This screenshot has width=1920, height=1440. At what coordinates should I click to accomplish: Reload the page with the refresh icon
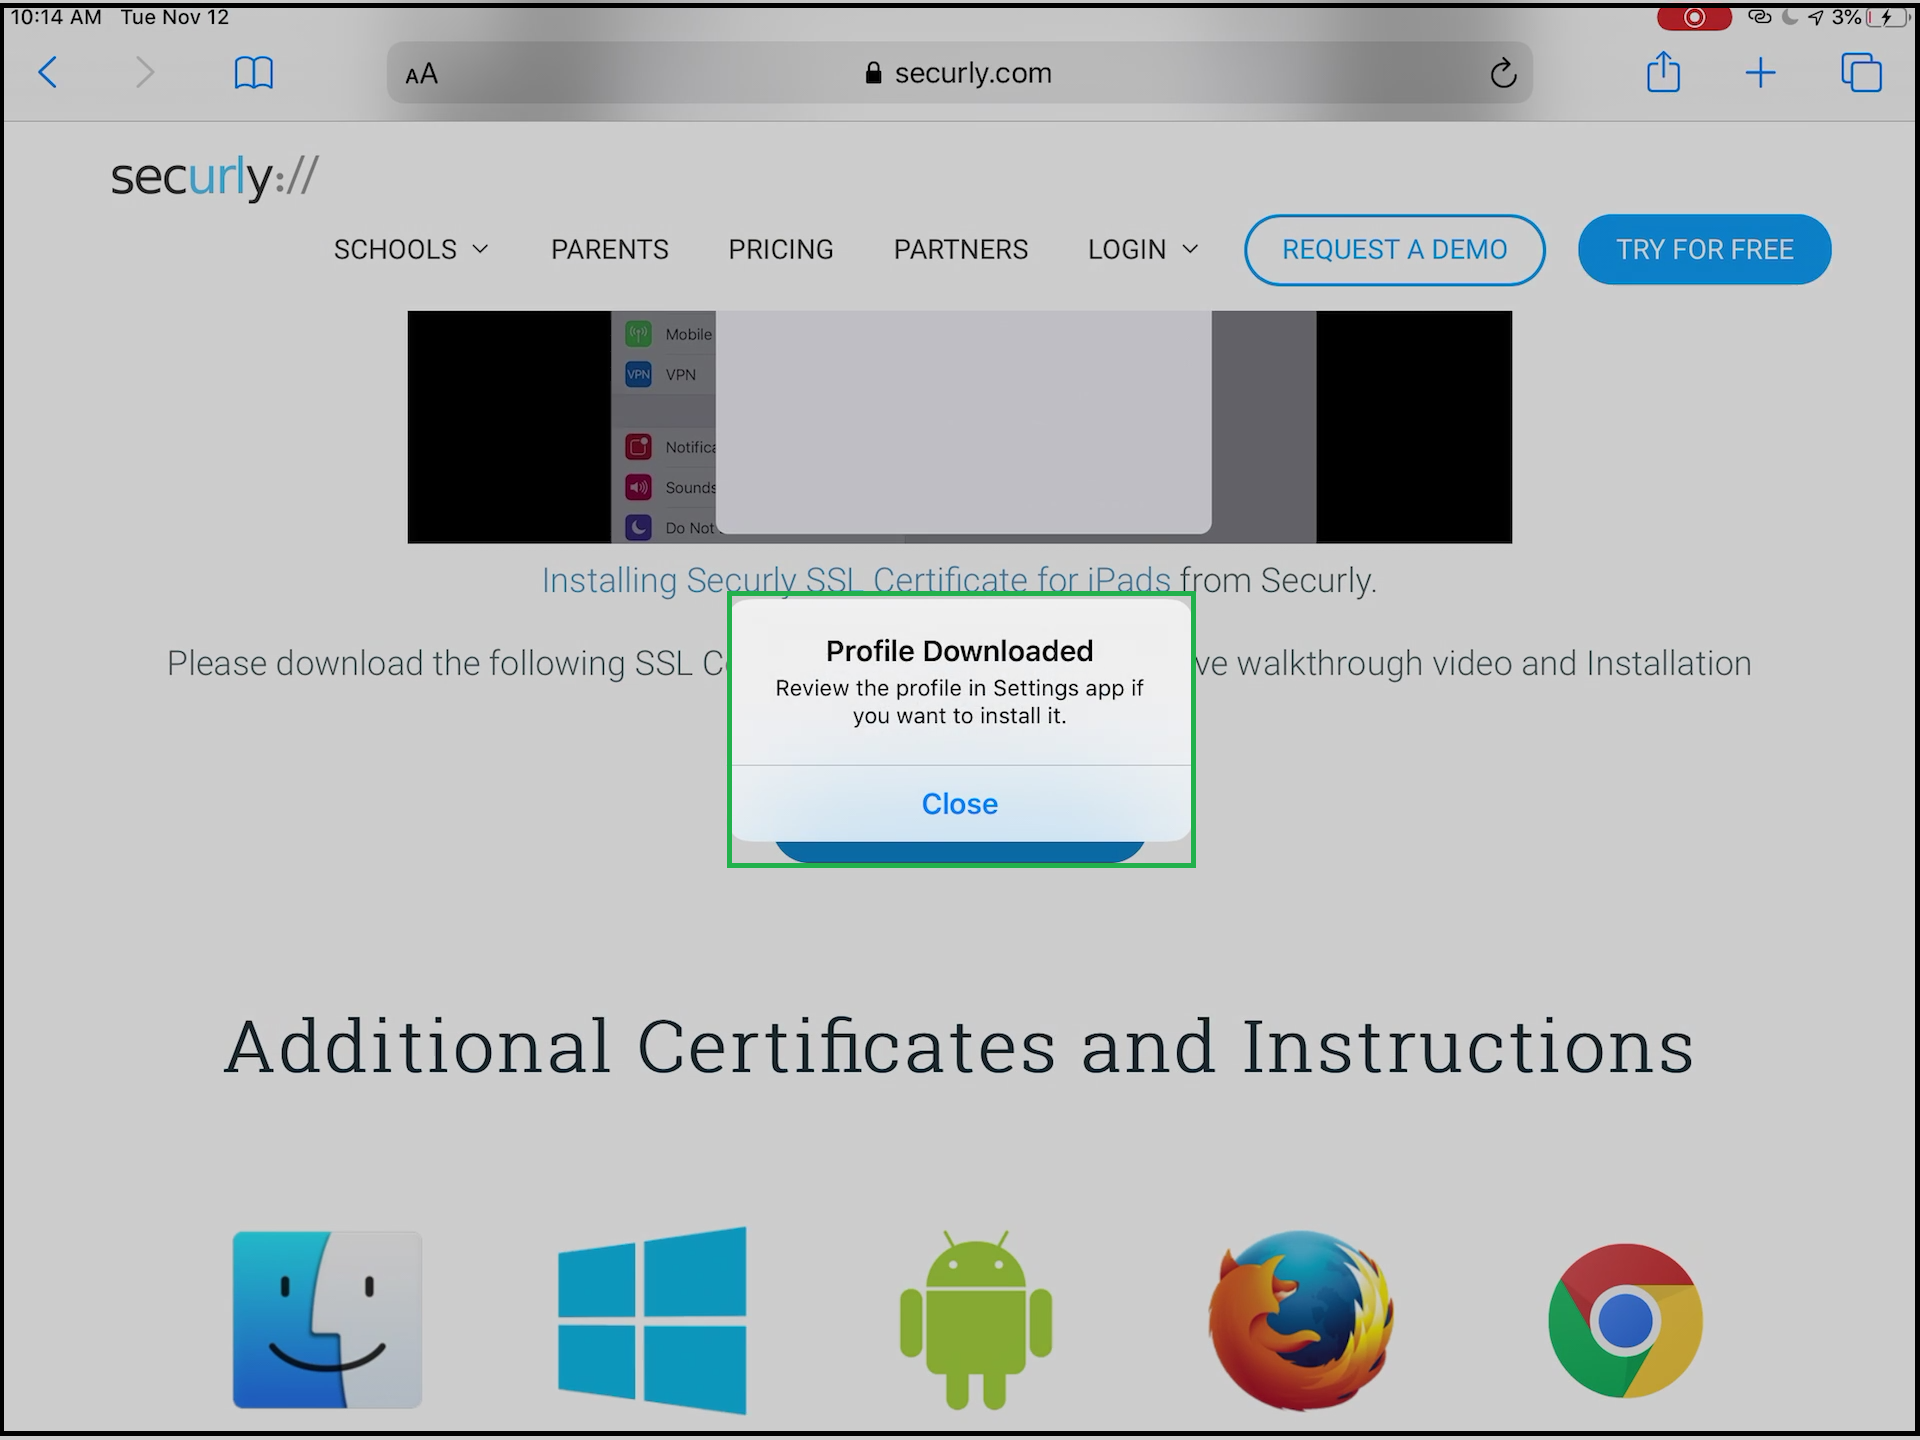[1503, 72]
